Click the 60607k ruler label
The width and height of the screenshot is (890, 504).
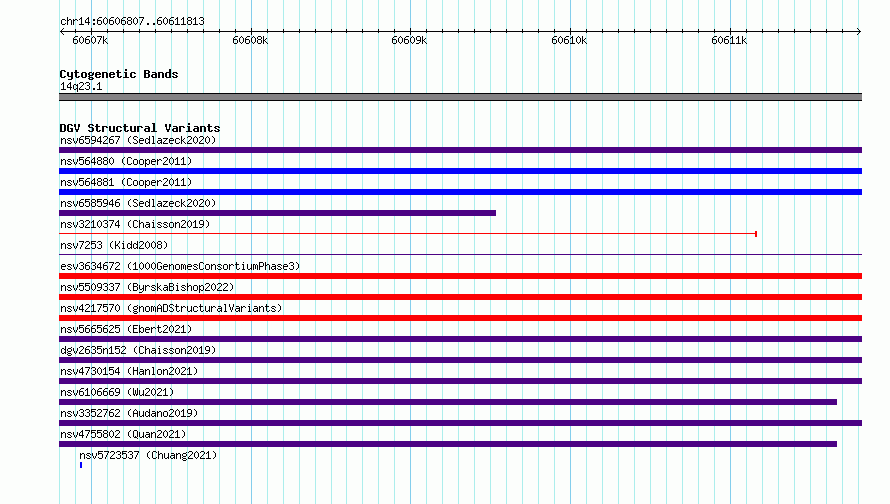(x=90, y=40)
